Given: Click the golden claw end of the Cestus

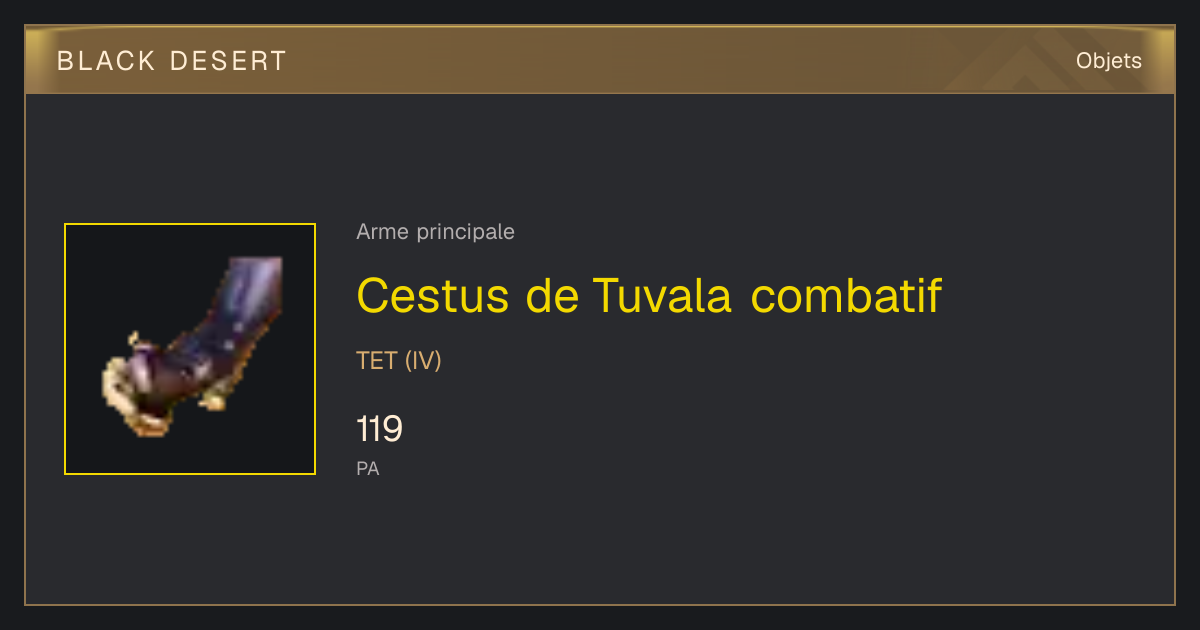Looking at the screenshot, I should pos(135,395).
